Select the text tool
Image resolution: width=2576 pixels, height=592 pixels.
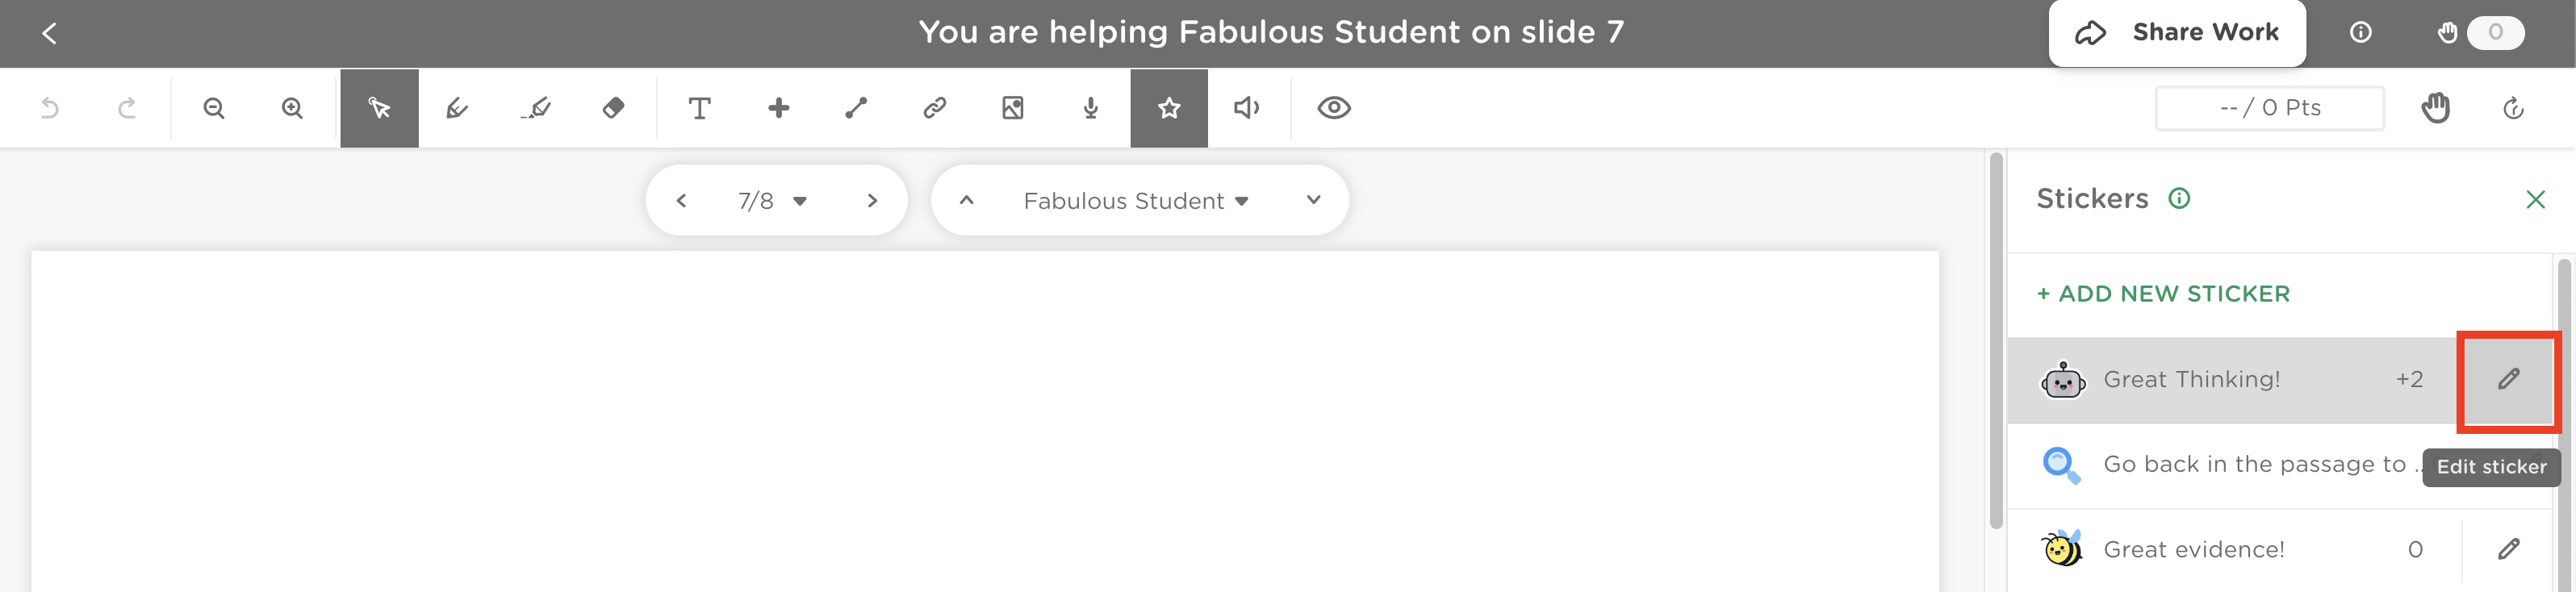pos(700,108)
